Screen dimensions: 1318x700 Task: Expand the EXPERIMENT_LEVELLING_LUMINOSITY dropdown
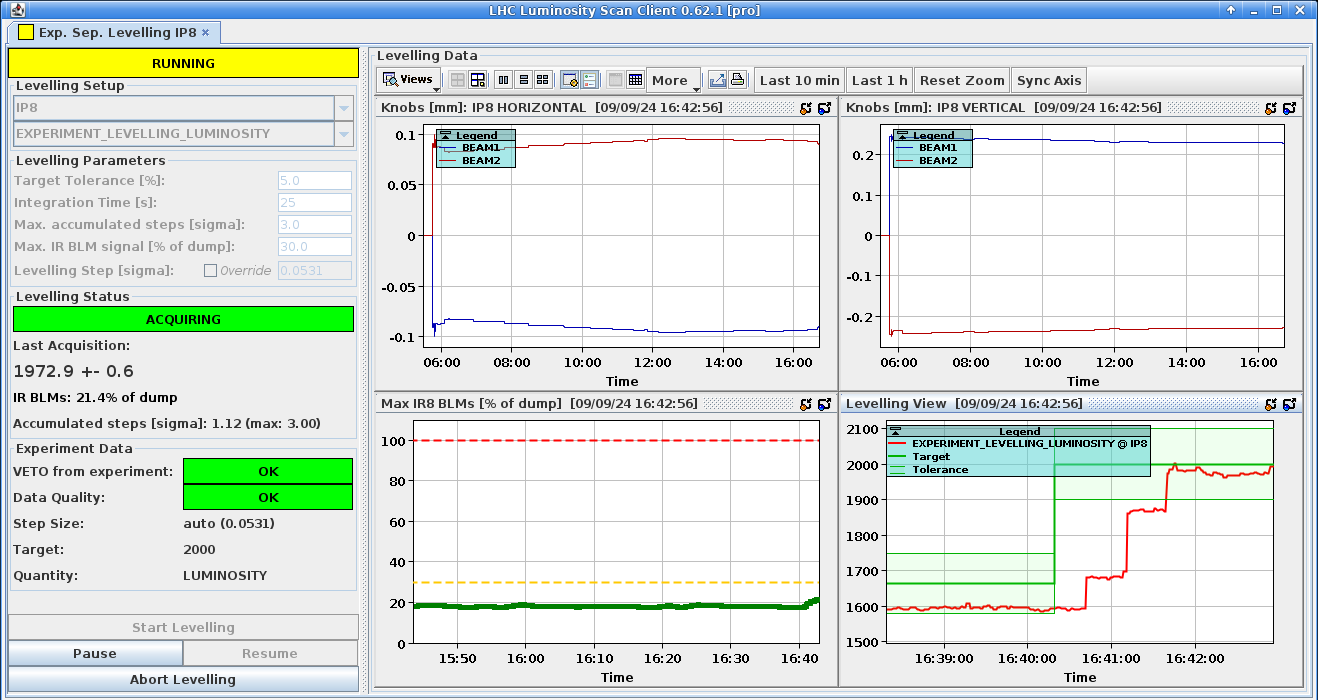(344, 134)
